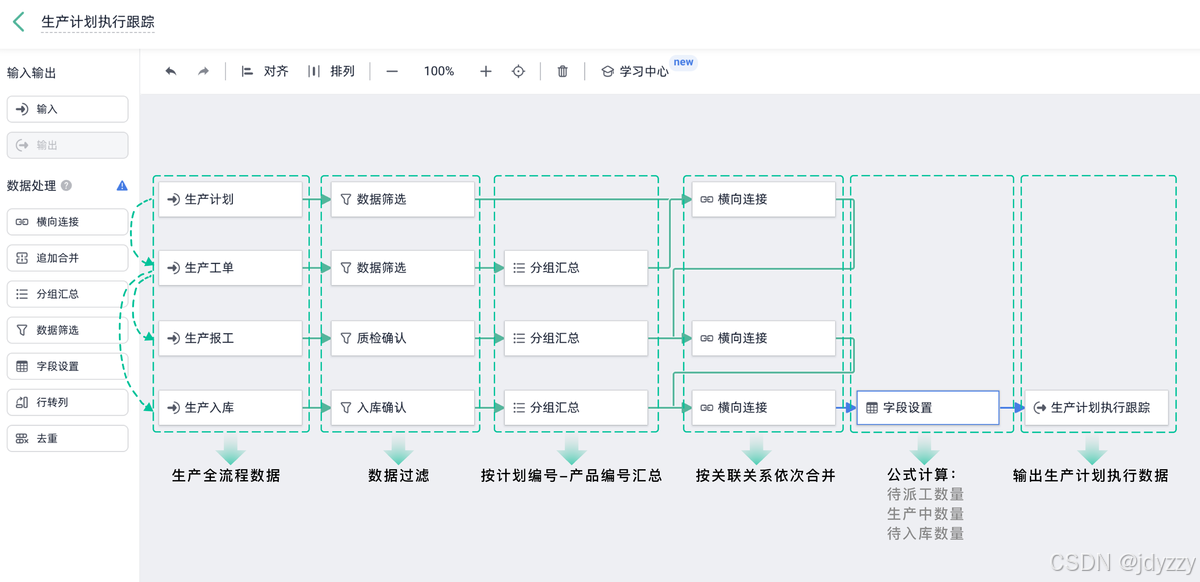Select the 分组汇总 node after 质检确认
1200x582 pixels.
(576, 338)
